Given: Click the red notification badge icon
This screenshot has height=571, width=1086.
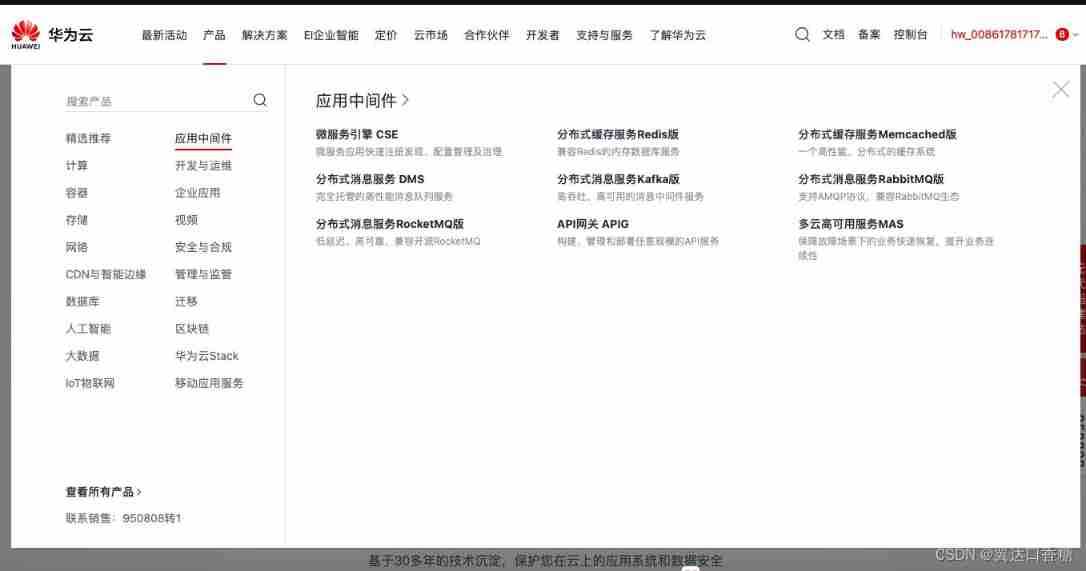Looking at the screenshot, I should tap(1062, 35).
